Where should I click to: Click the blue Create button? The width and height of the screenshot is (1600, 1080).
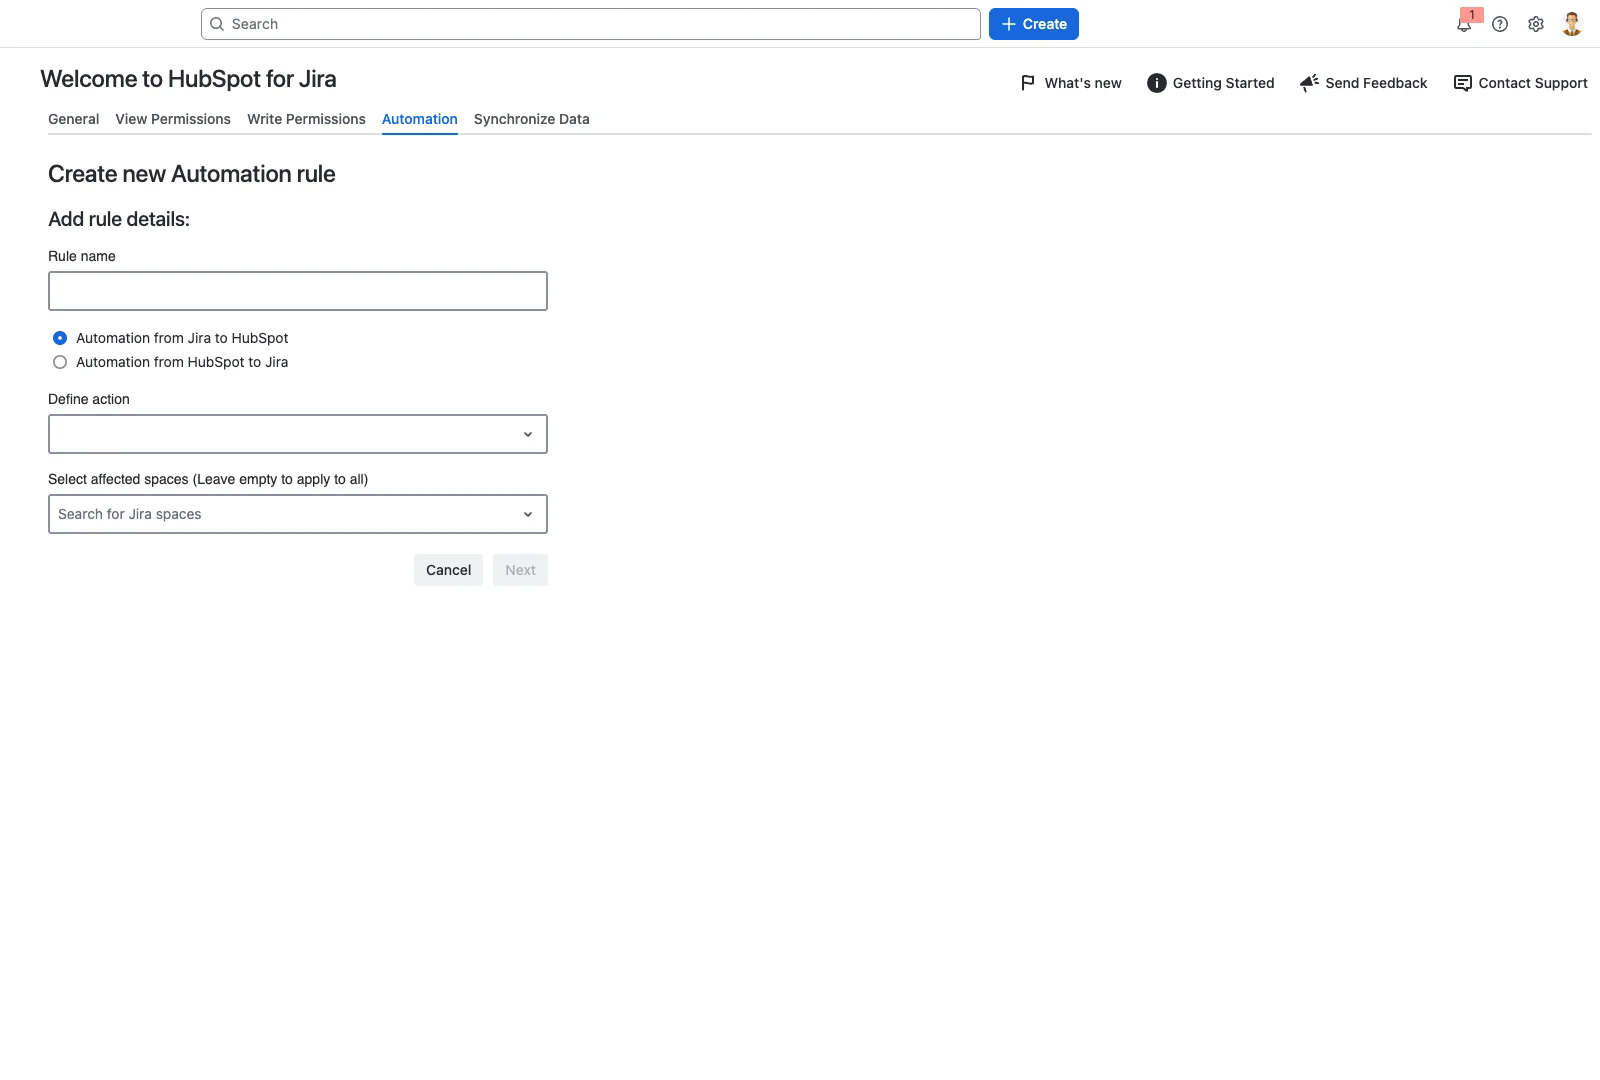1034,24
